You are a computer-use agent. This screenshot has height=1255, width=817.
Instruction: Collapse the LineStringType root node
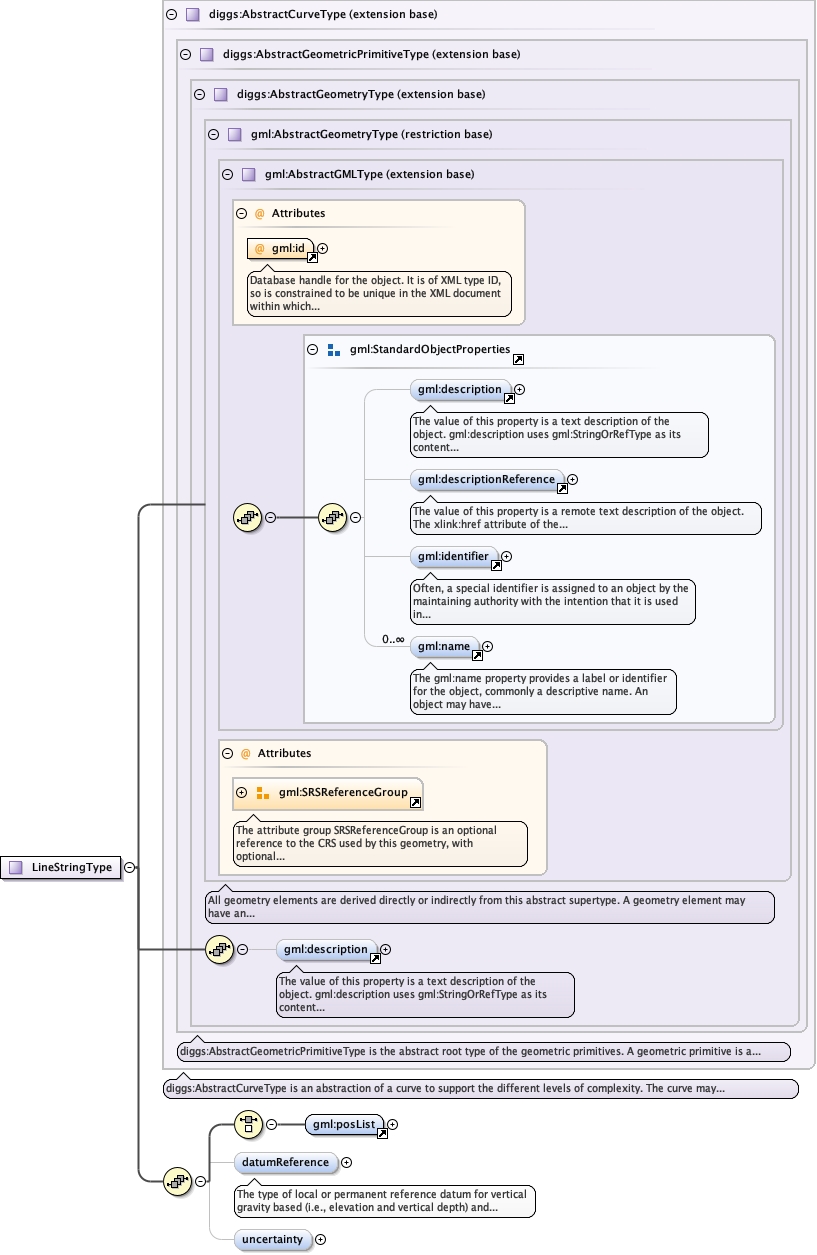(x=130, y=867)
